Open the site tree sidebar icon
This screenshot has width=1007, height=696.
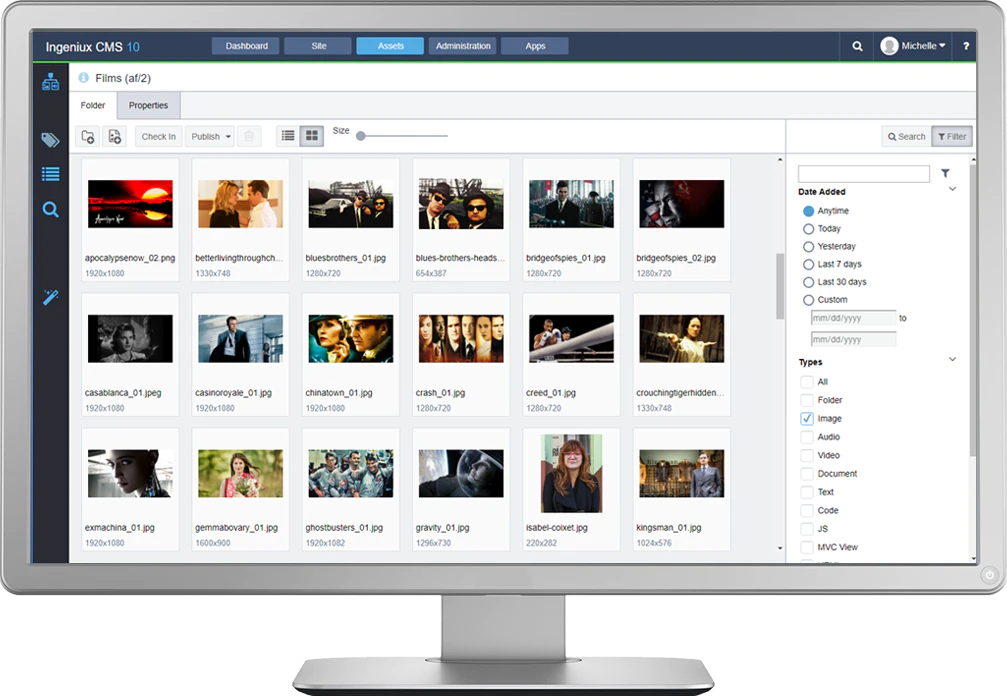coord(51,82)
